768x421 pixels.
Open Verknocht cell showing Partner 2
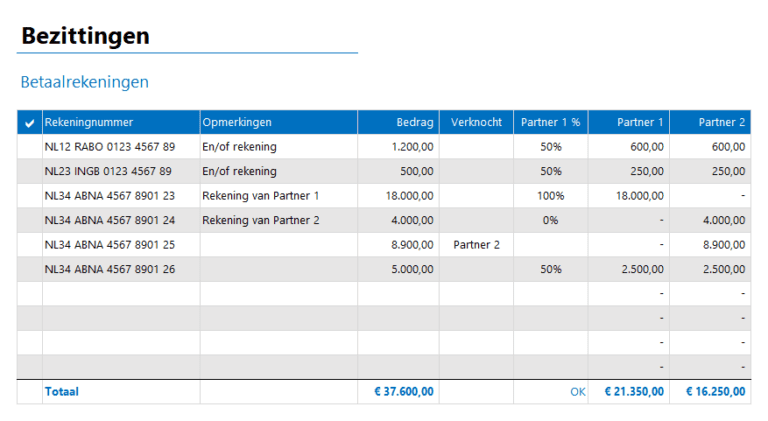coord(476,245)
